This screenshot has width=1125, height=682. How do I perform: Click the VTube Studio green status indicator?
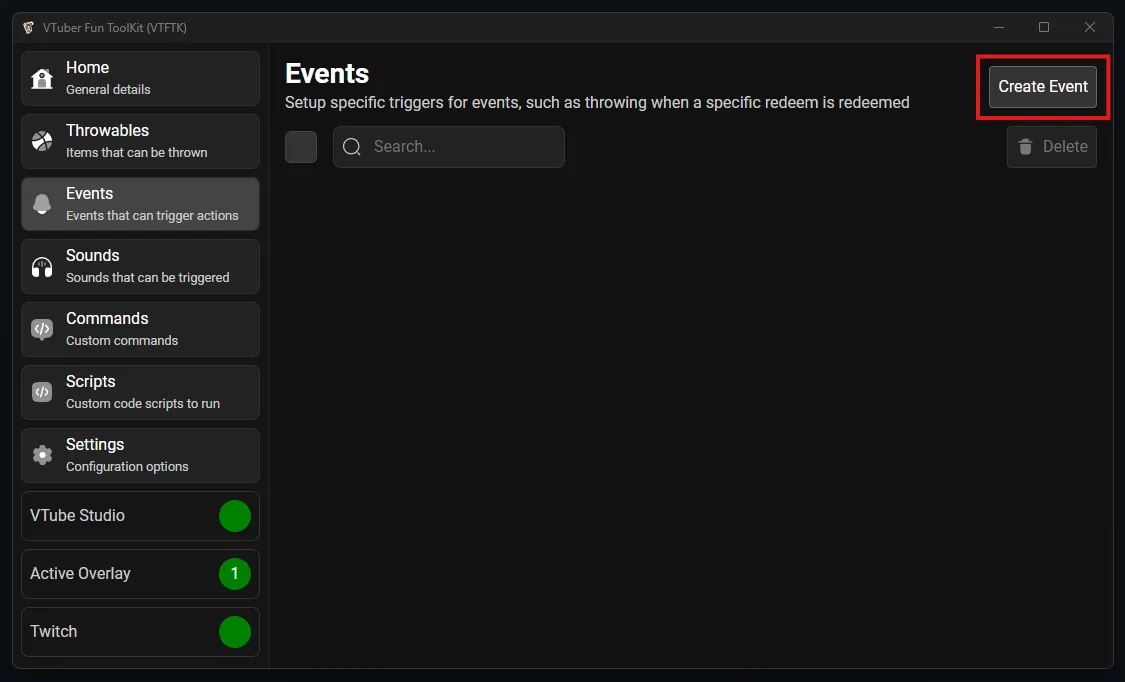pos(235,516)
